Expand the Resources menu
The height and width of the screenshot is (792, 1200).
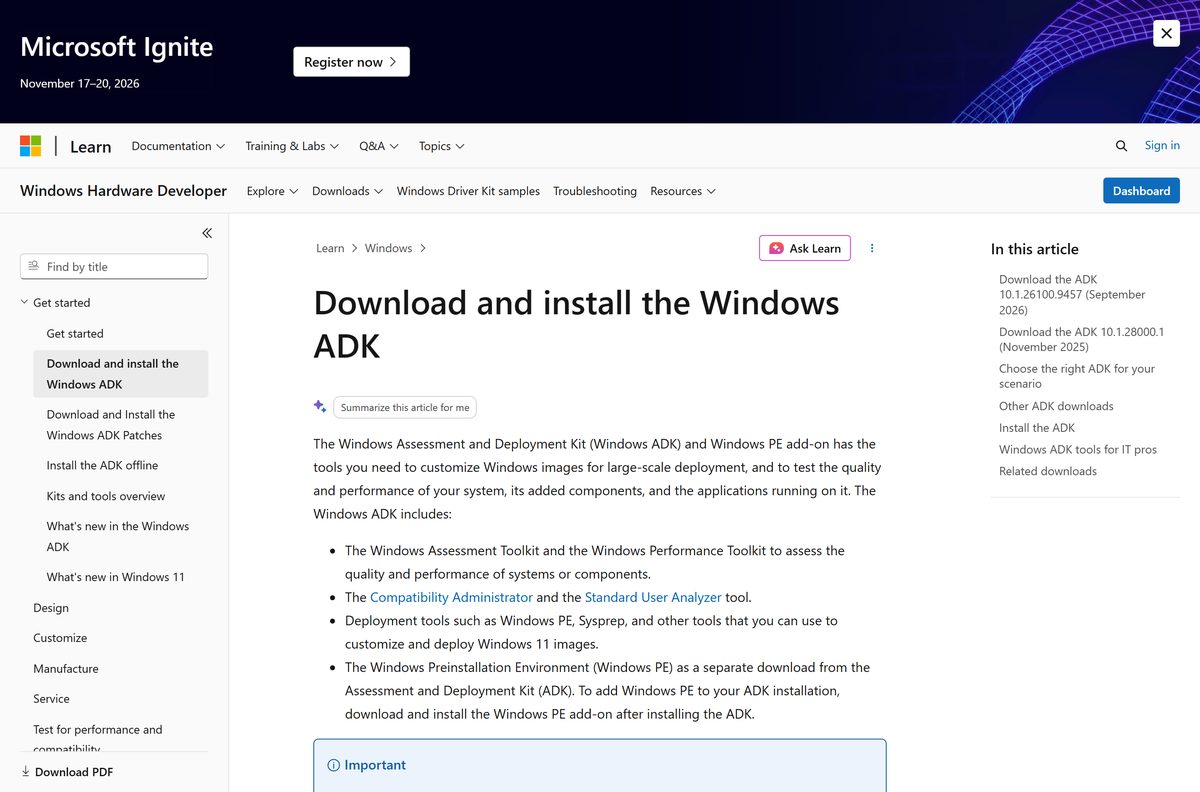(x=683, y=191)
